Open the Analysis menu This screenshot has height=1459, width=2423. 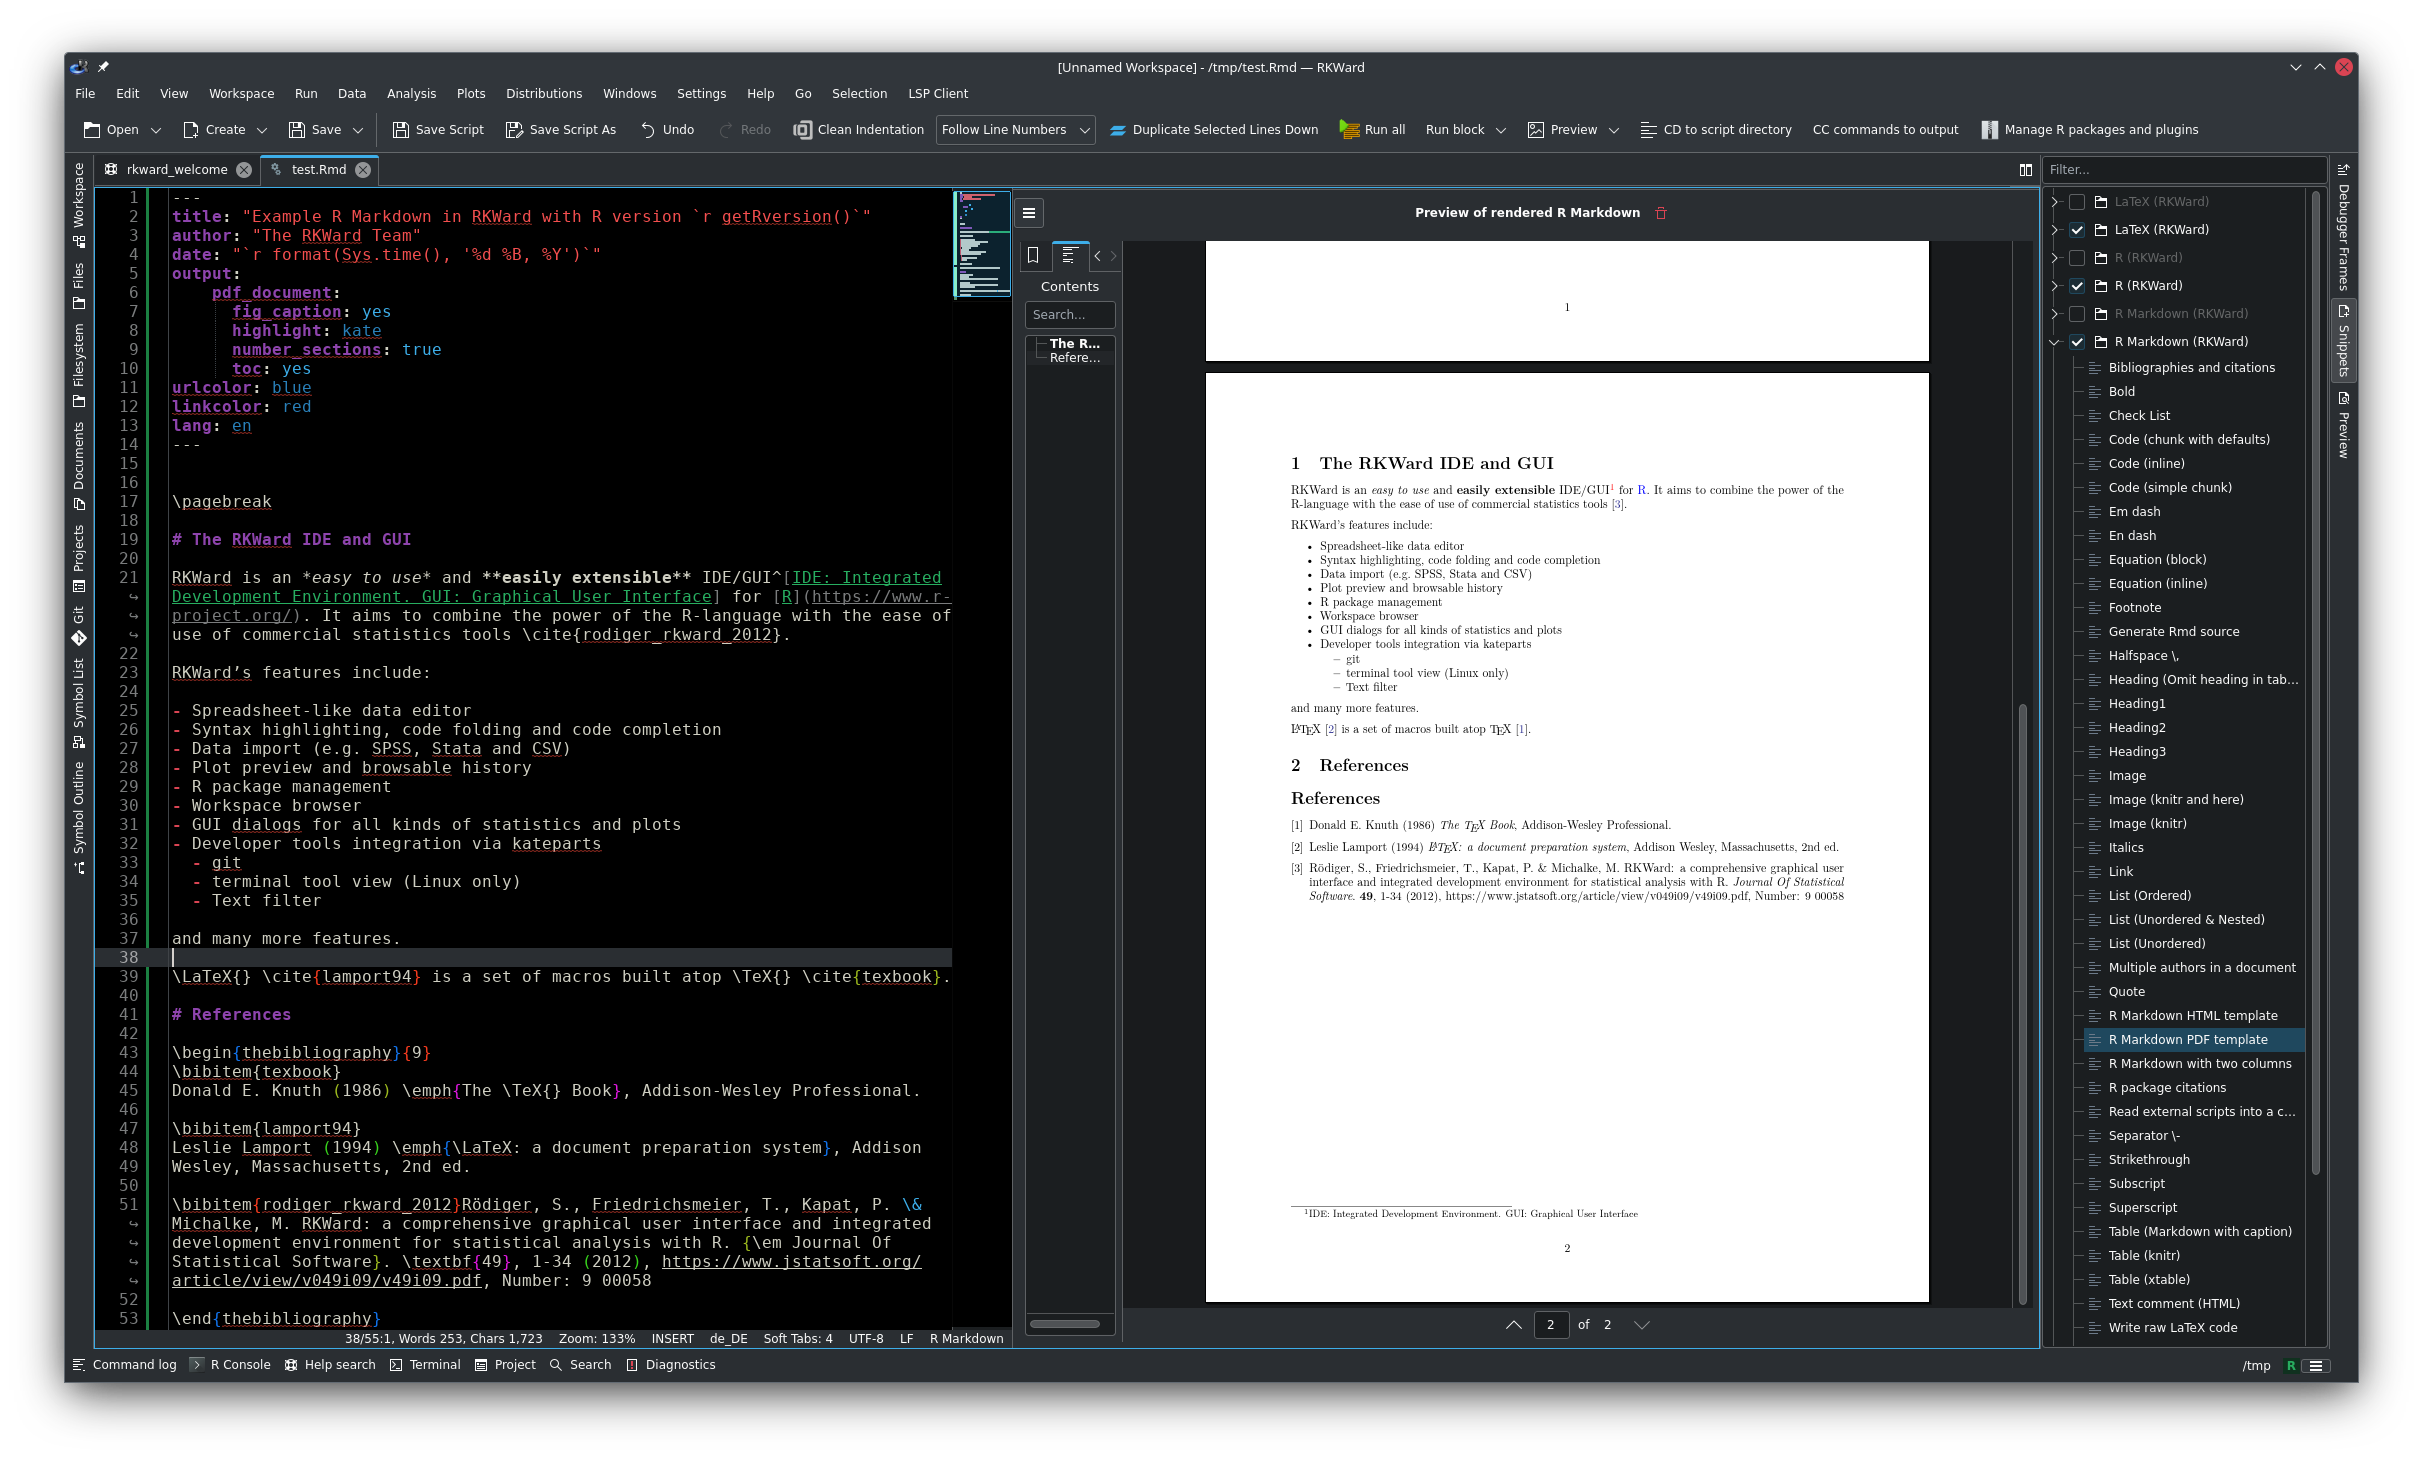[411, 94]
